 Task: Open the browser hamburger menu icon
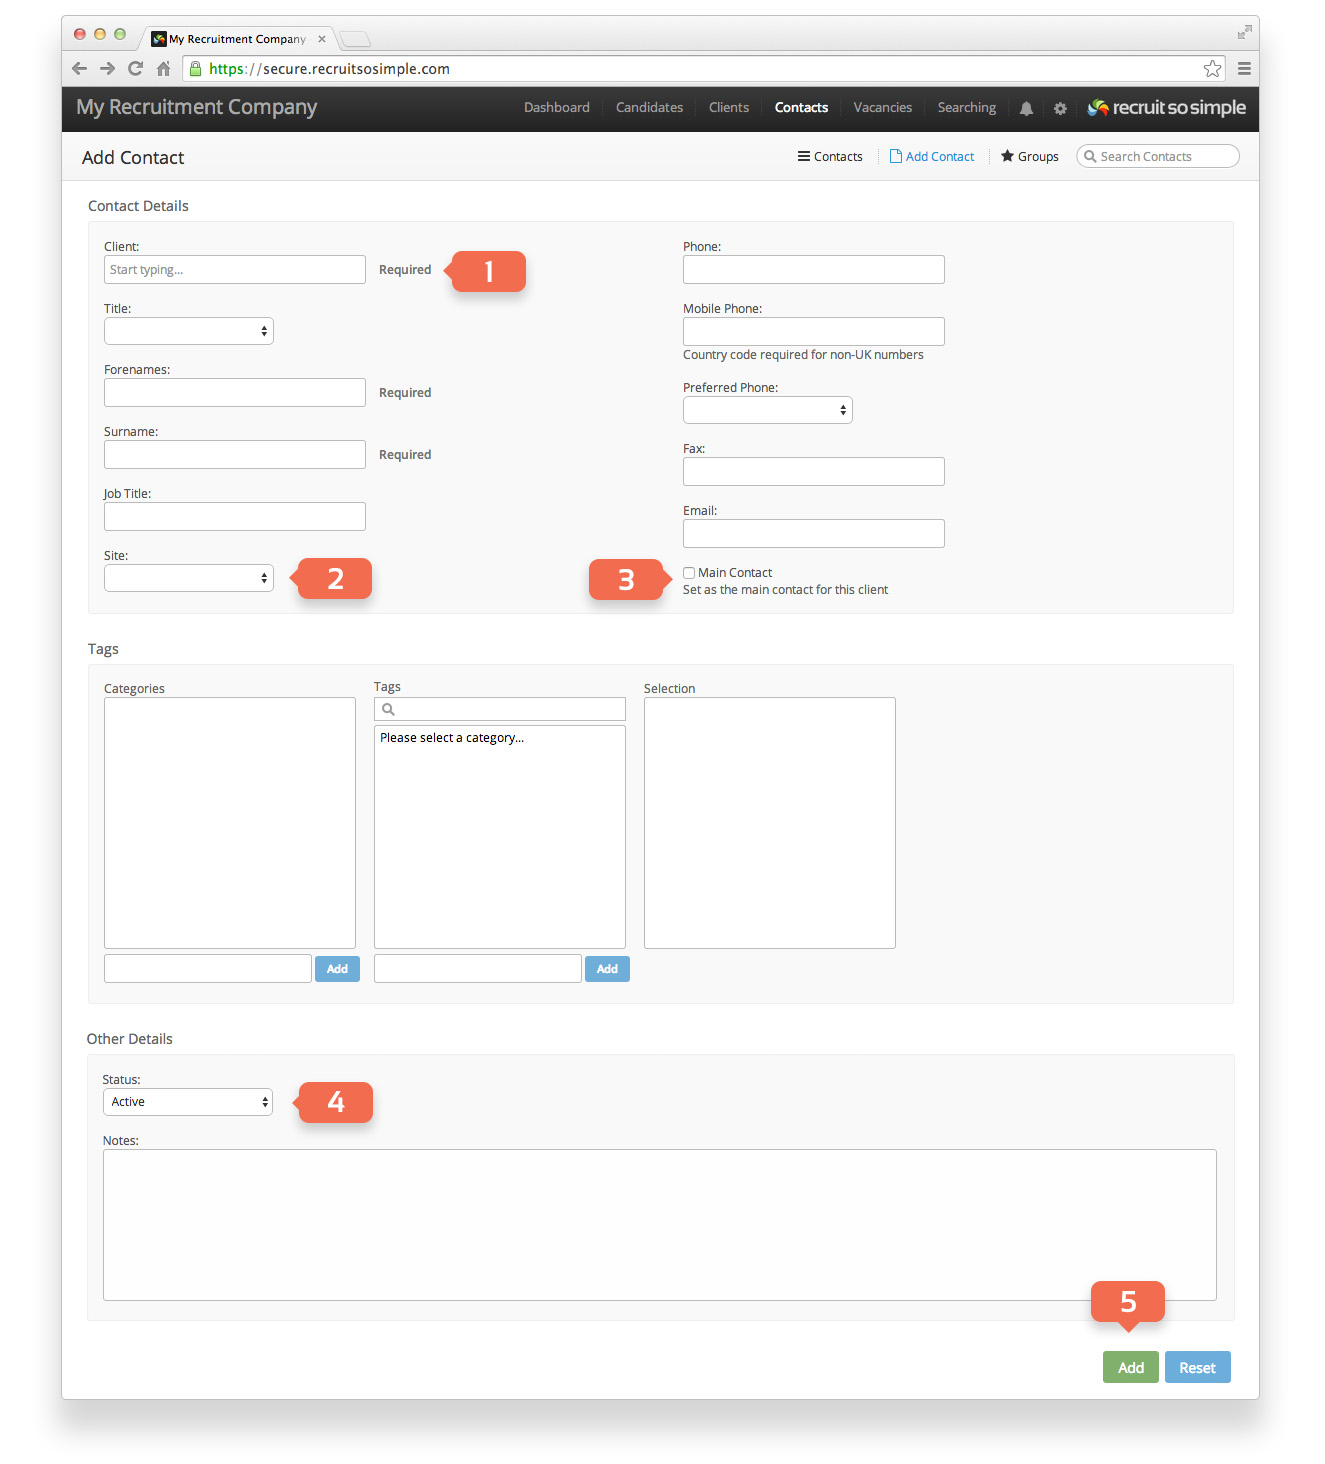(1244, 69)
